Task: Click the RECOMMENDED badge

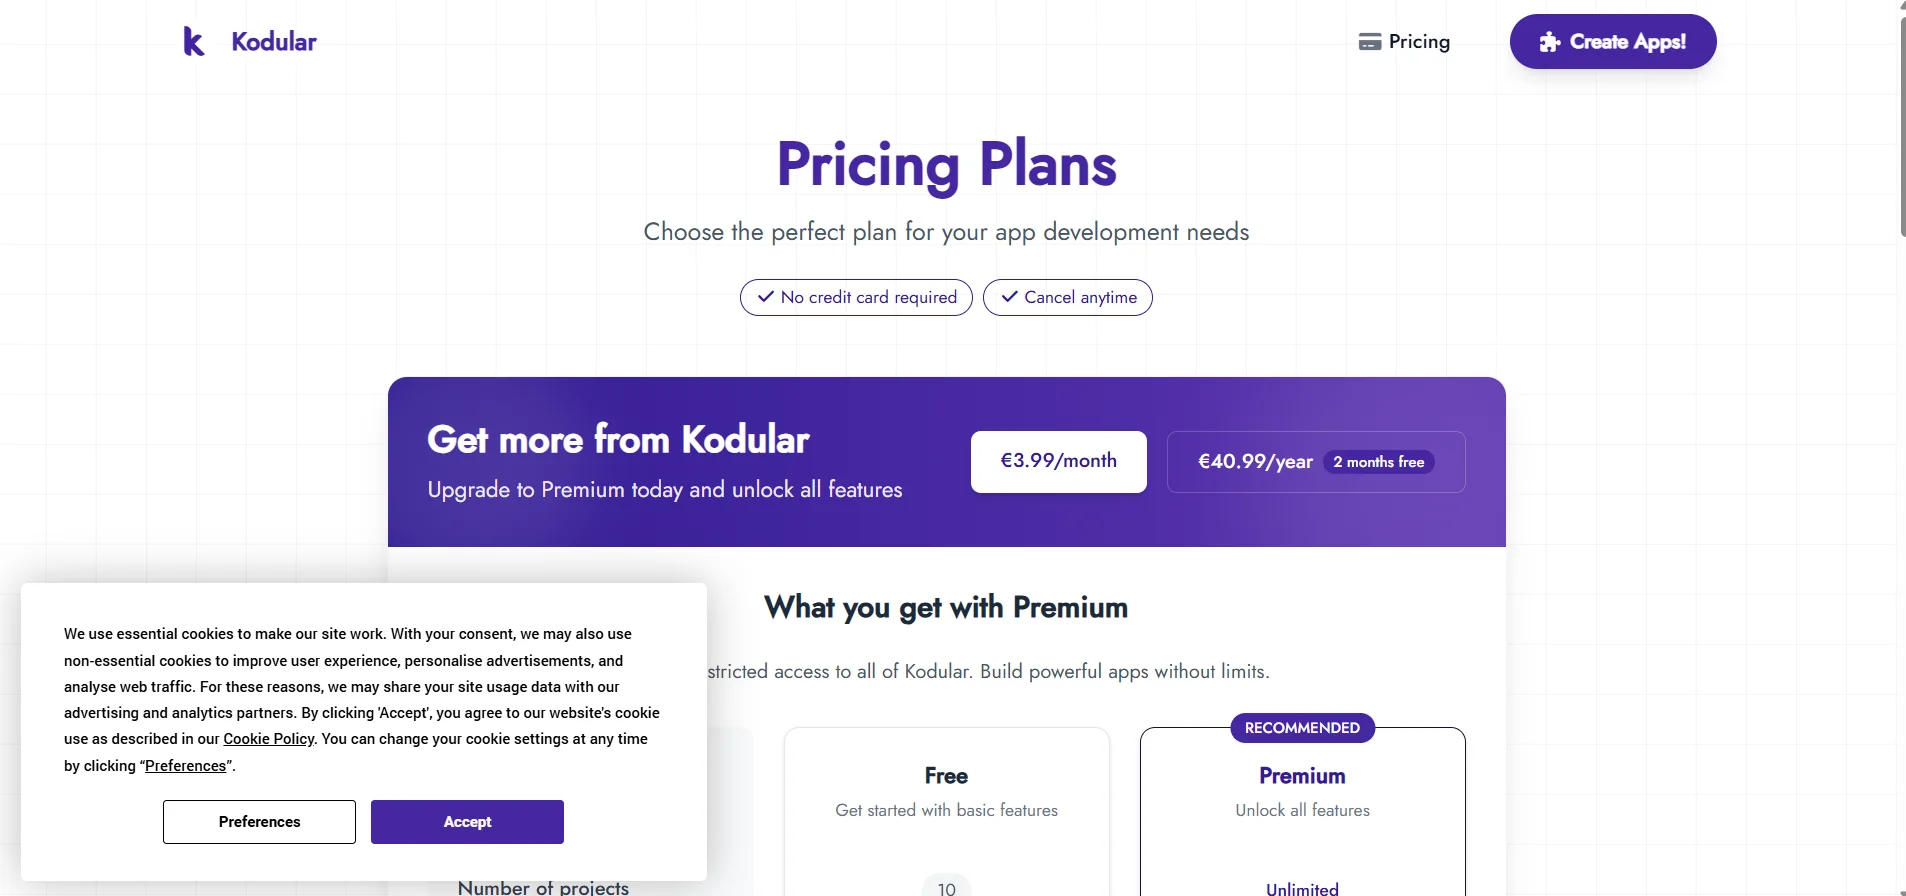Action: point(1301,727)
